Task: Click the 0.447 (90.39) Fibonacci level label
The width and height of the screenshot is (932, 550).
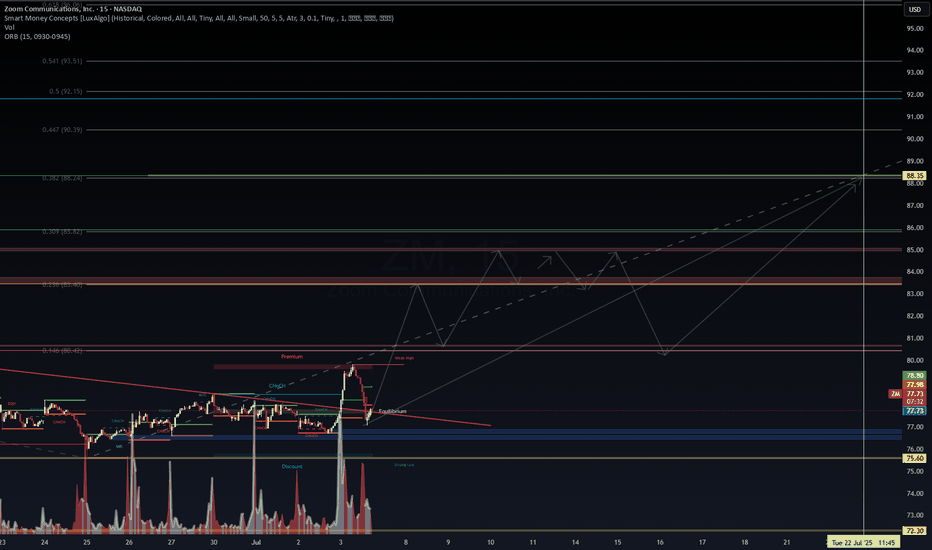Action: click(62, 130)
